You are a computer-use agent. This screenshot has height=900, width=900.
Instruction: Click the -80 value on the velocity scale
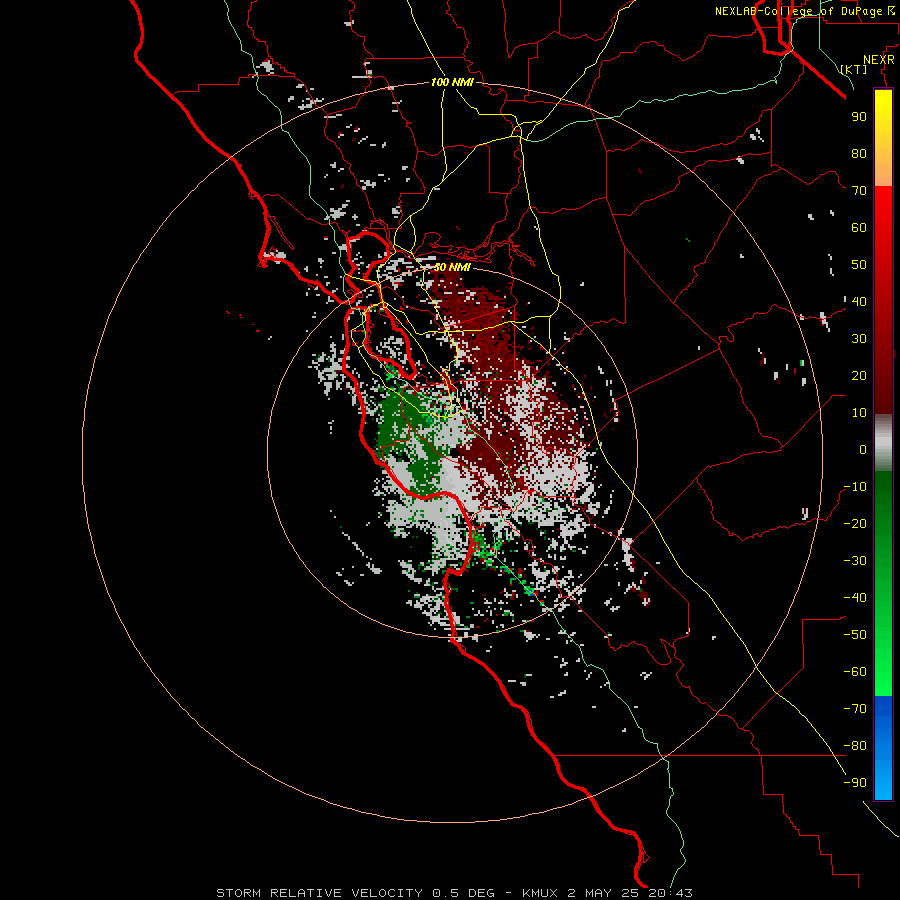coord(855,746)
